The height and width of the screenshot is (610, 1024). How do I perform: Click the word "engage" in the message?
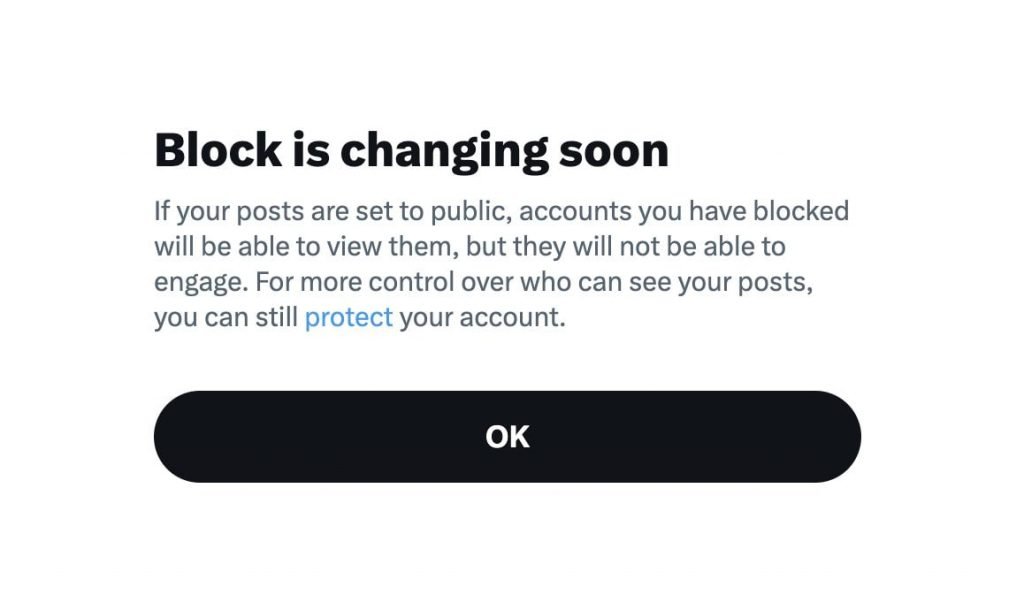coord(198,283)
